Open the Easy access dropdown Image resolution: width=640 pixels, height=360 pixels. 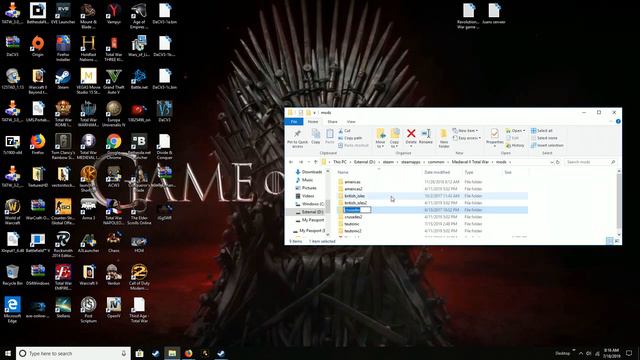click(x=467, y=138)
